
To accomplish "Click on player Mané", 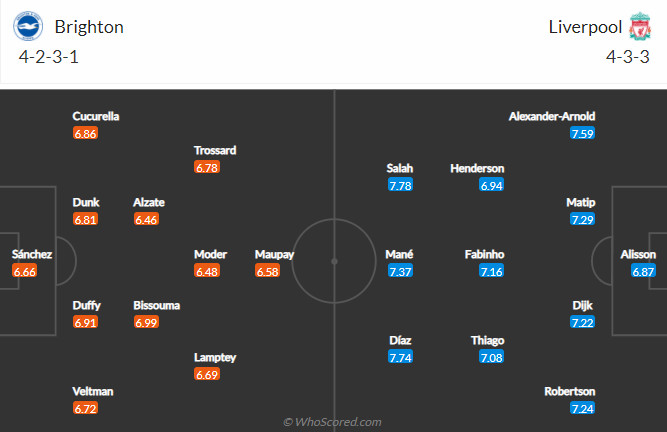I will pyautogui.click(x=399, y=254).
